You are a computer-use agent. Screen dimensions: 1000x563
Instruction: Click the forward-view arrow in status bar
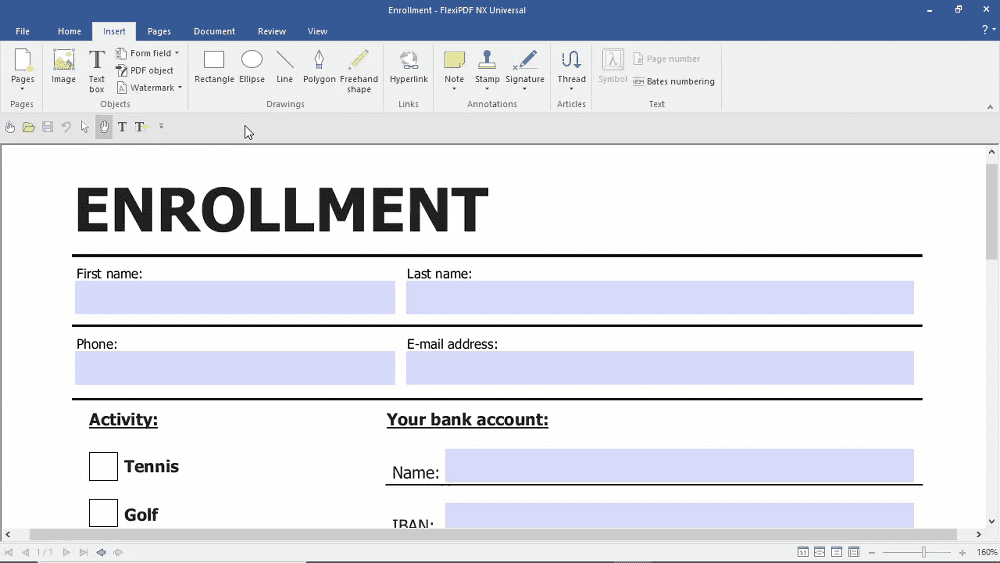click(118, 552)
